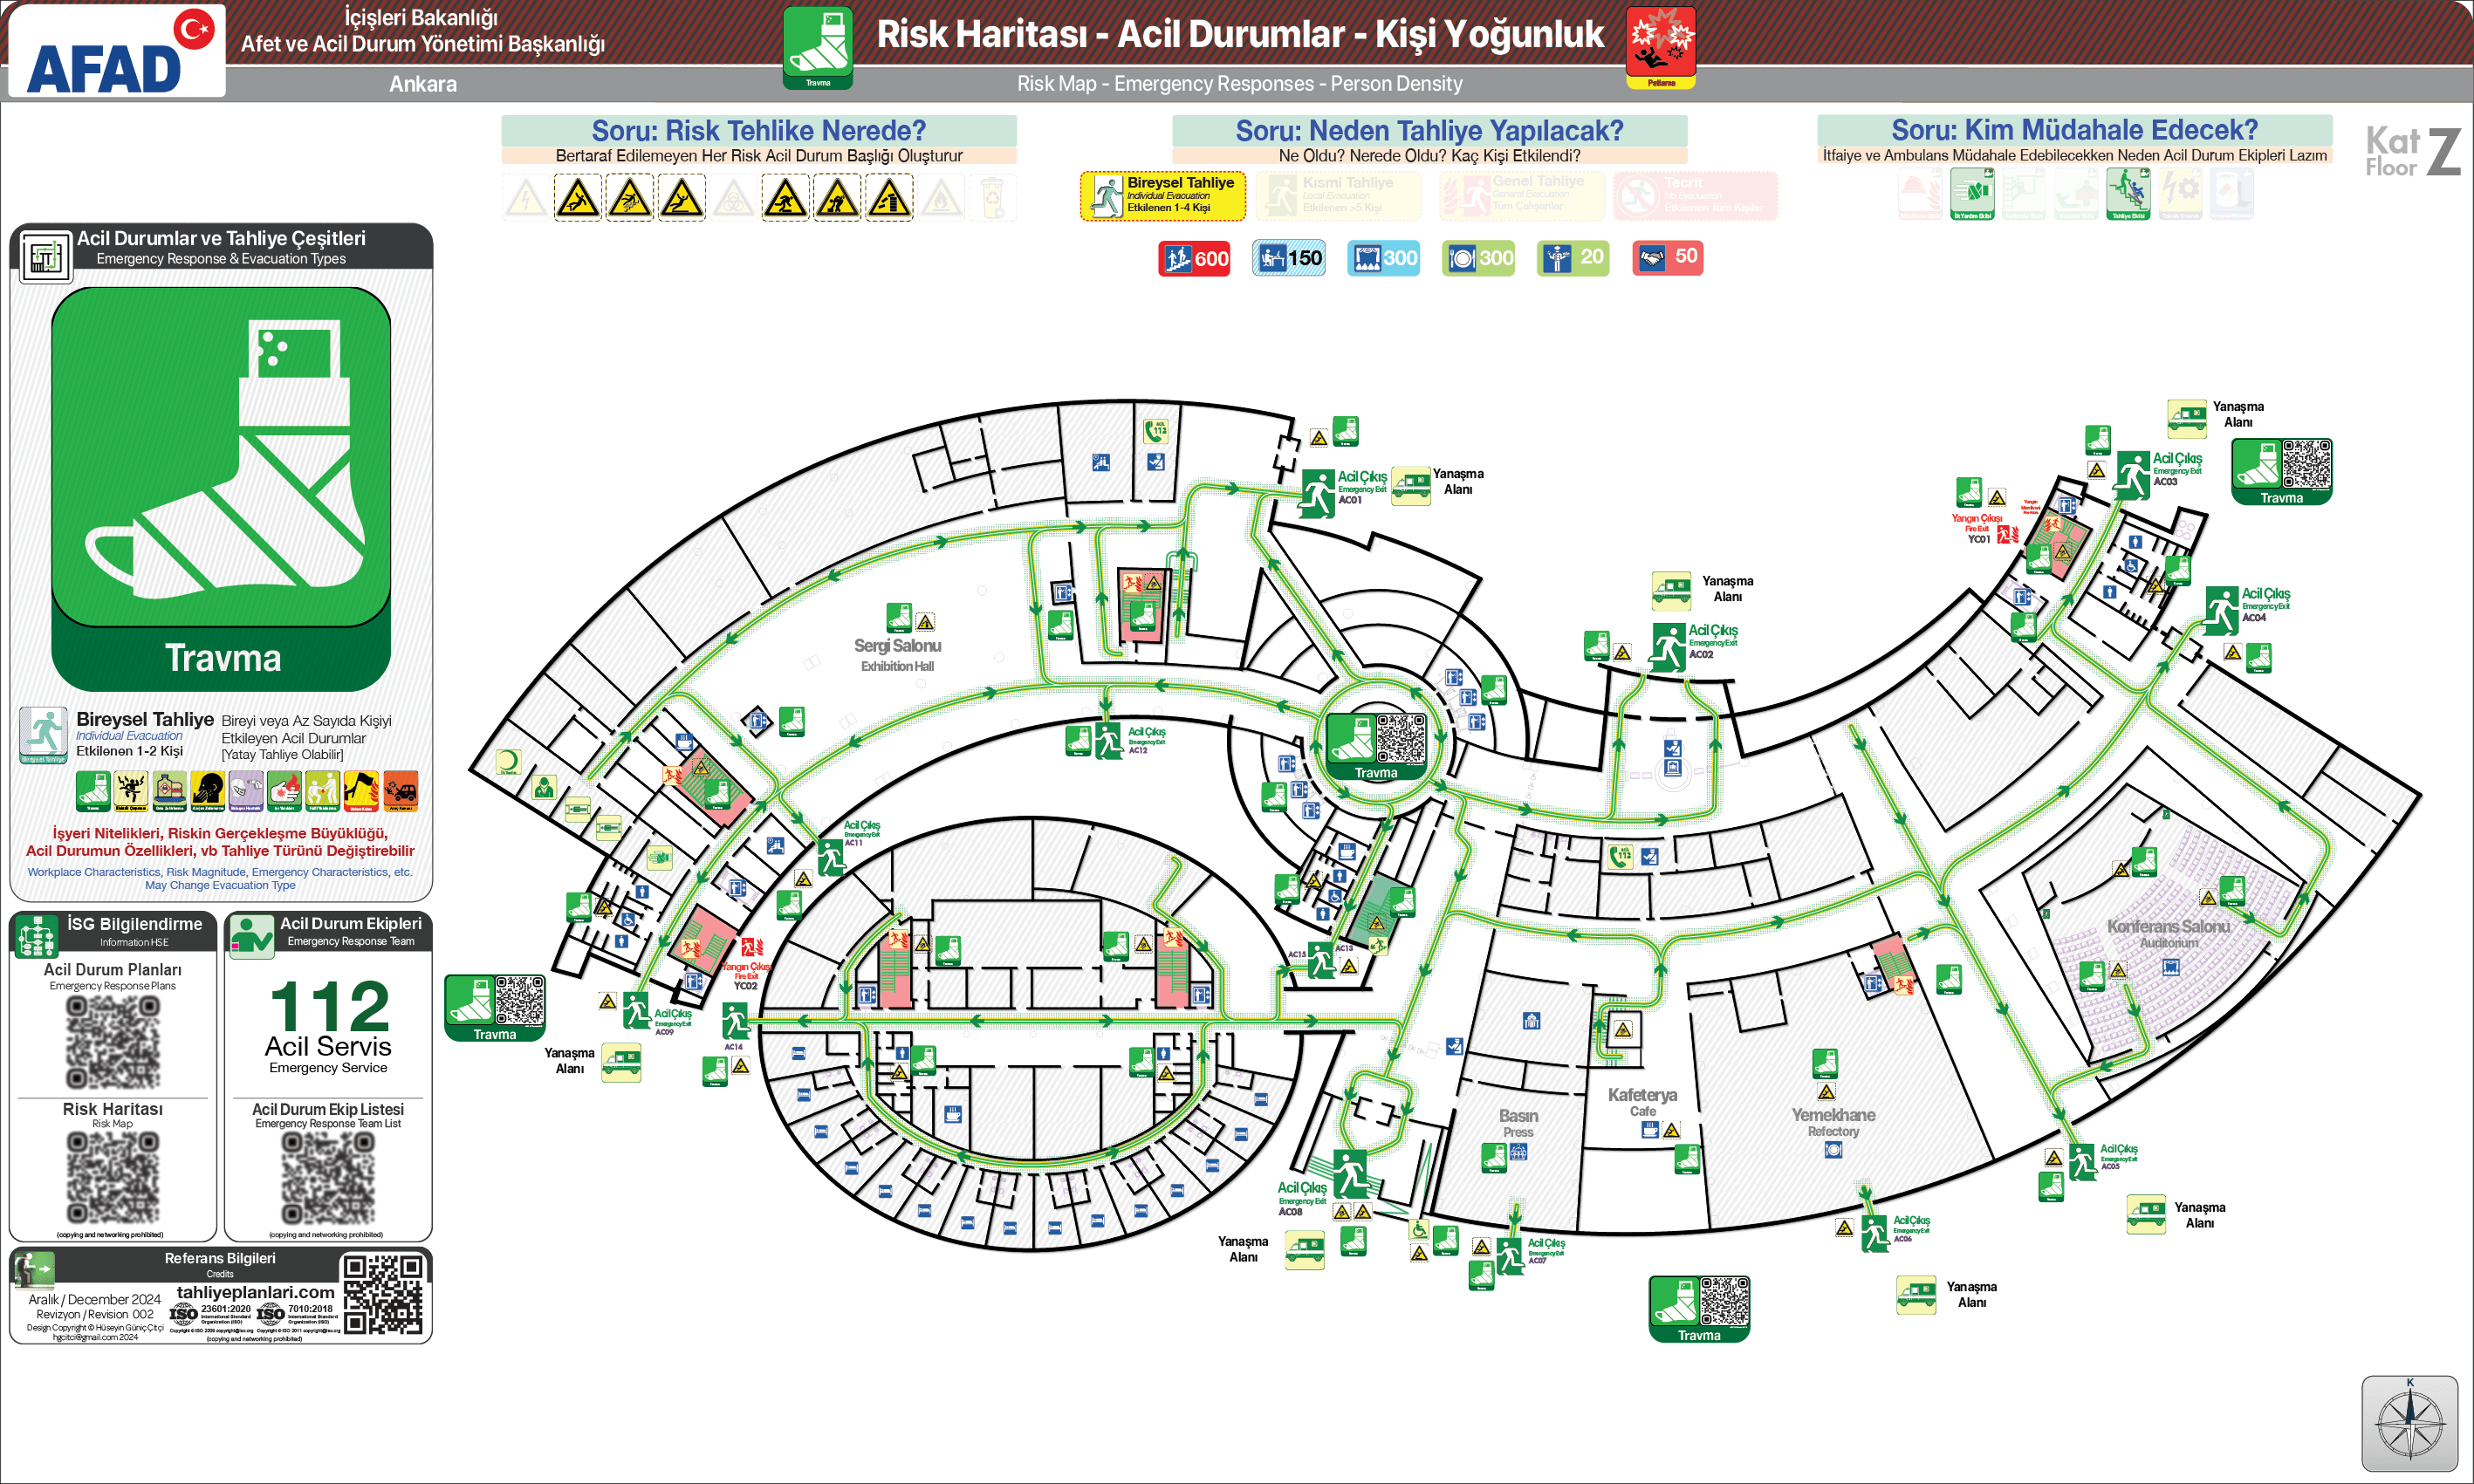The image size is (2474, 1484).
Task: Click the 'Soru: Kim Müdahale Edecek?' heading
Action: [x=2074, y=130]
